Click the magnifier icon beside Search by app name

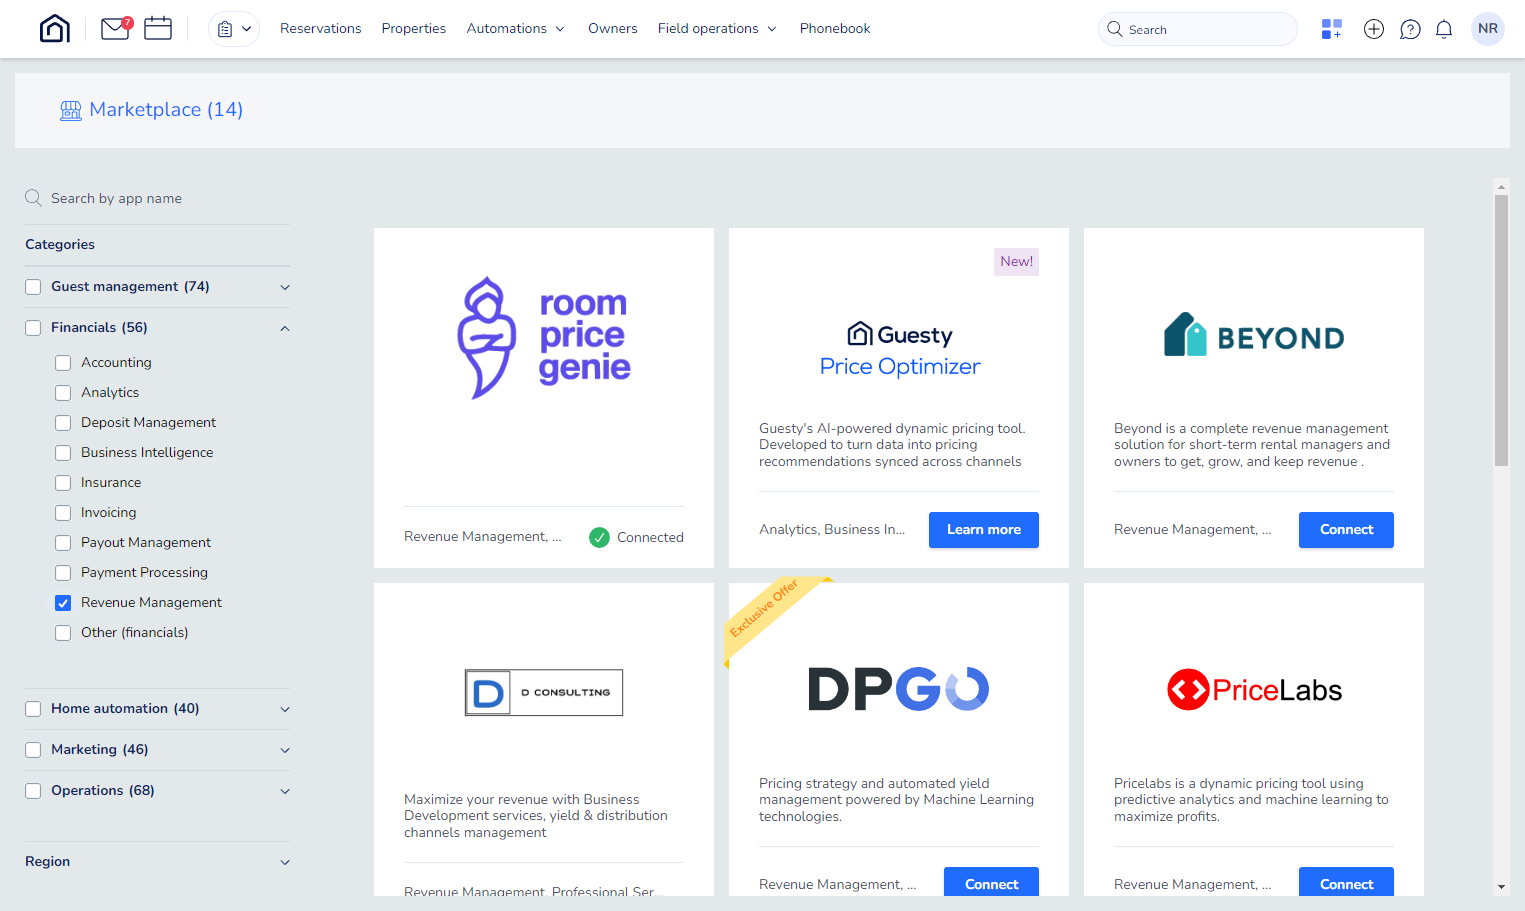pos(33,198)
